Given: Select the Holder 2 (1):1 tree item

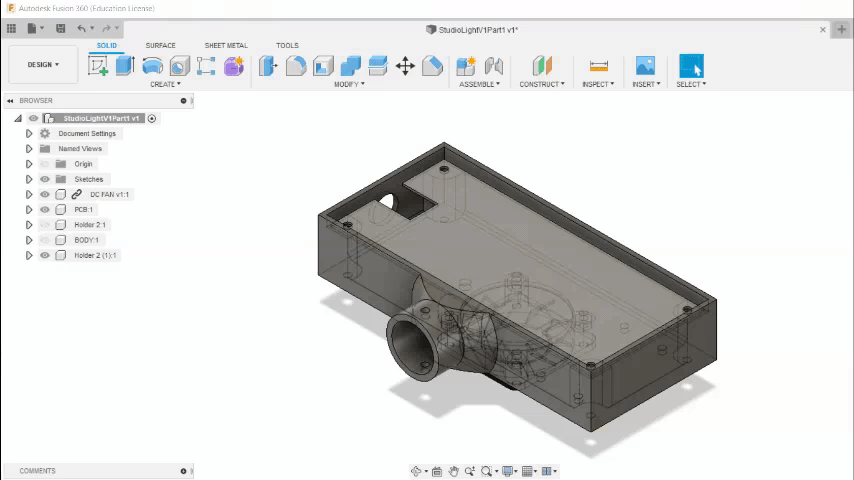Looking at the screenshot, I should (x=95, y=256).
